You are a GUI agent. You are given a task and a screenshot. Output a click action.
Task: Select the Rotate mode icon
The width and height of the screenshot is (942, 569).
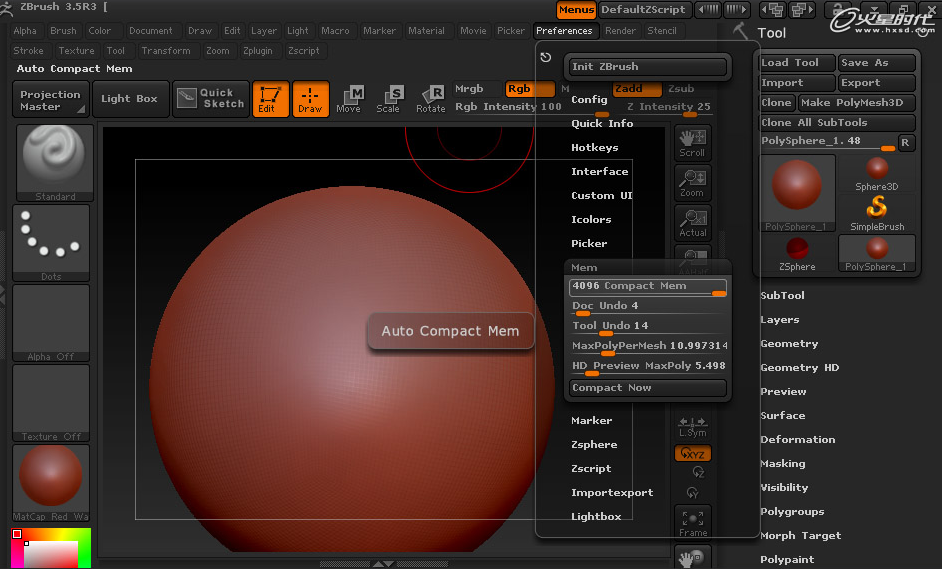(x=431, y=99)
